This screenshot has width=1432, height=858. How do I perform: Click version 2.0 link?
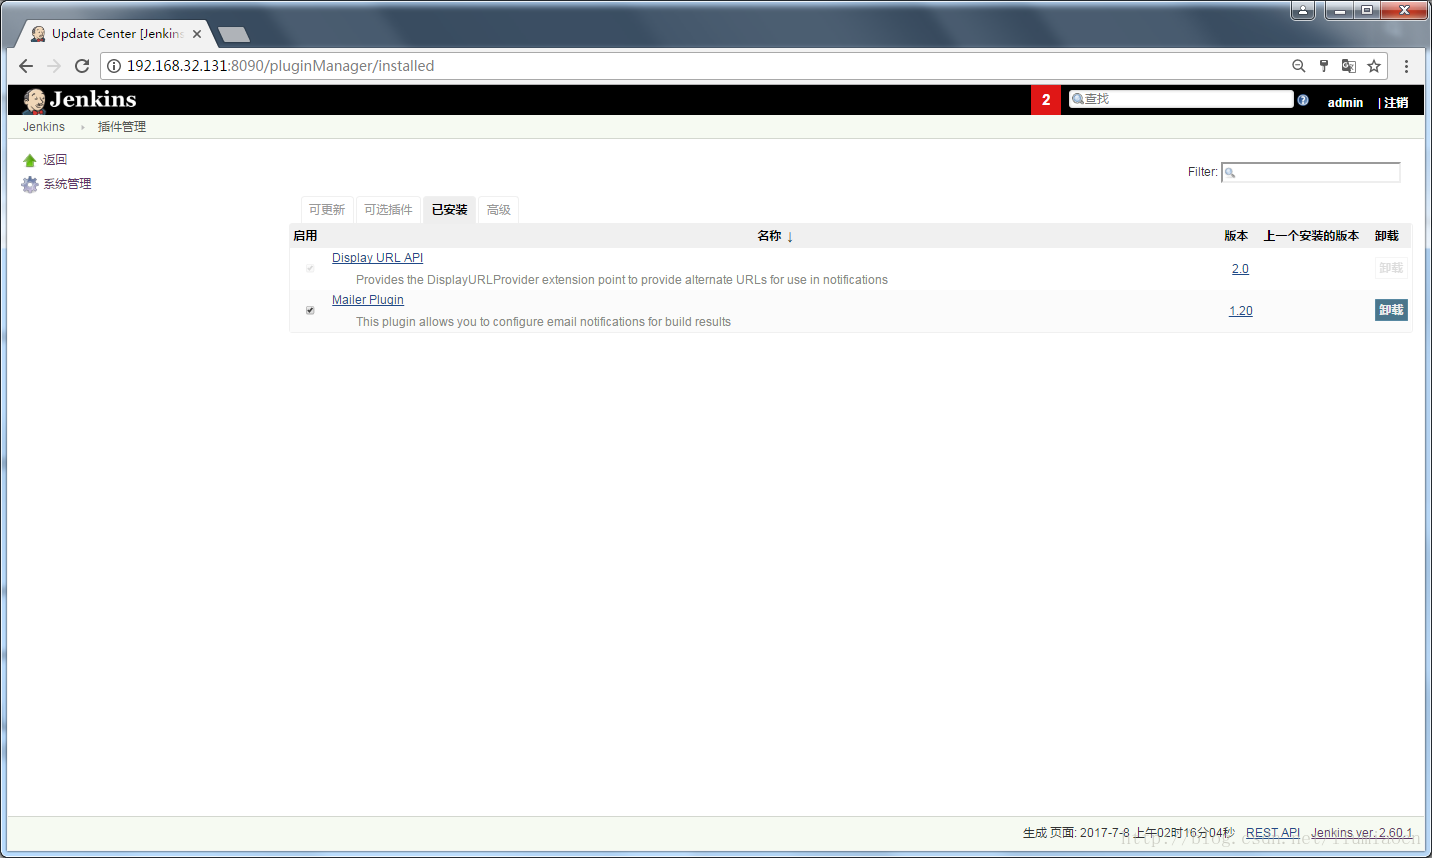pos(1240,269)
